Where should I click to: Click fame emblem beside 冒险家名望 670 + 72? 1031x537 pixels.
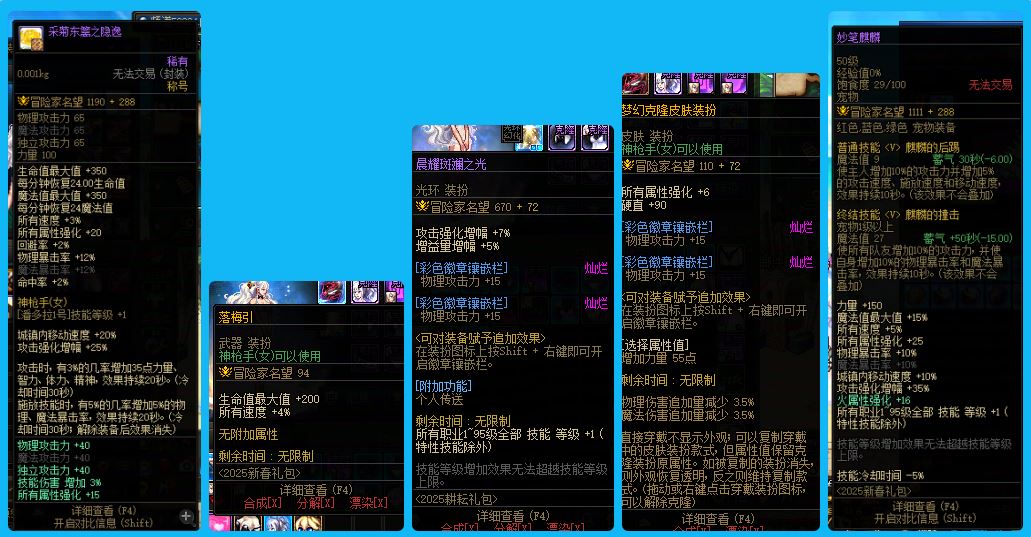tap(422, 206)
